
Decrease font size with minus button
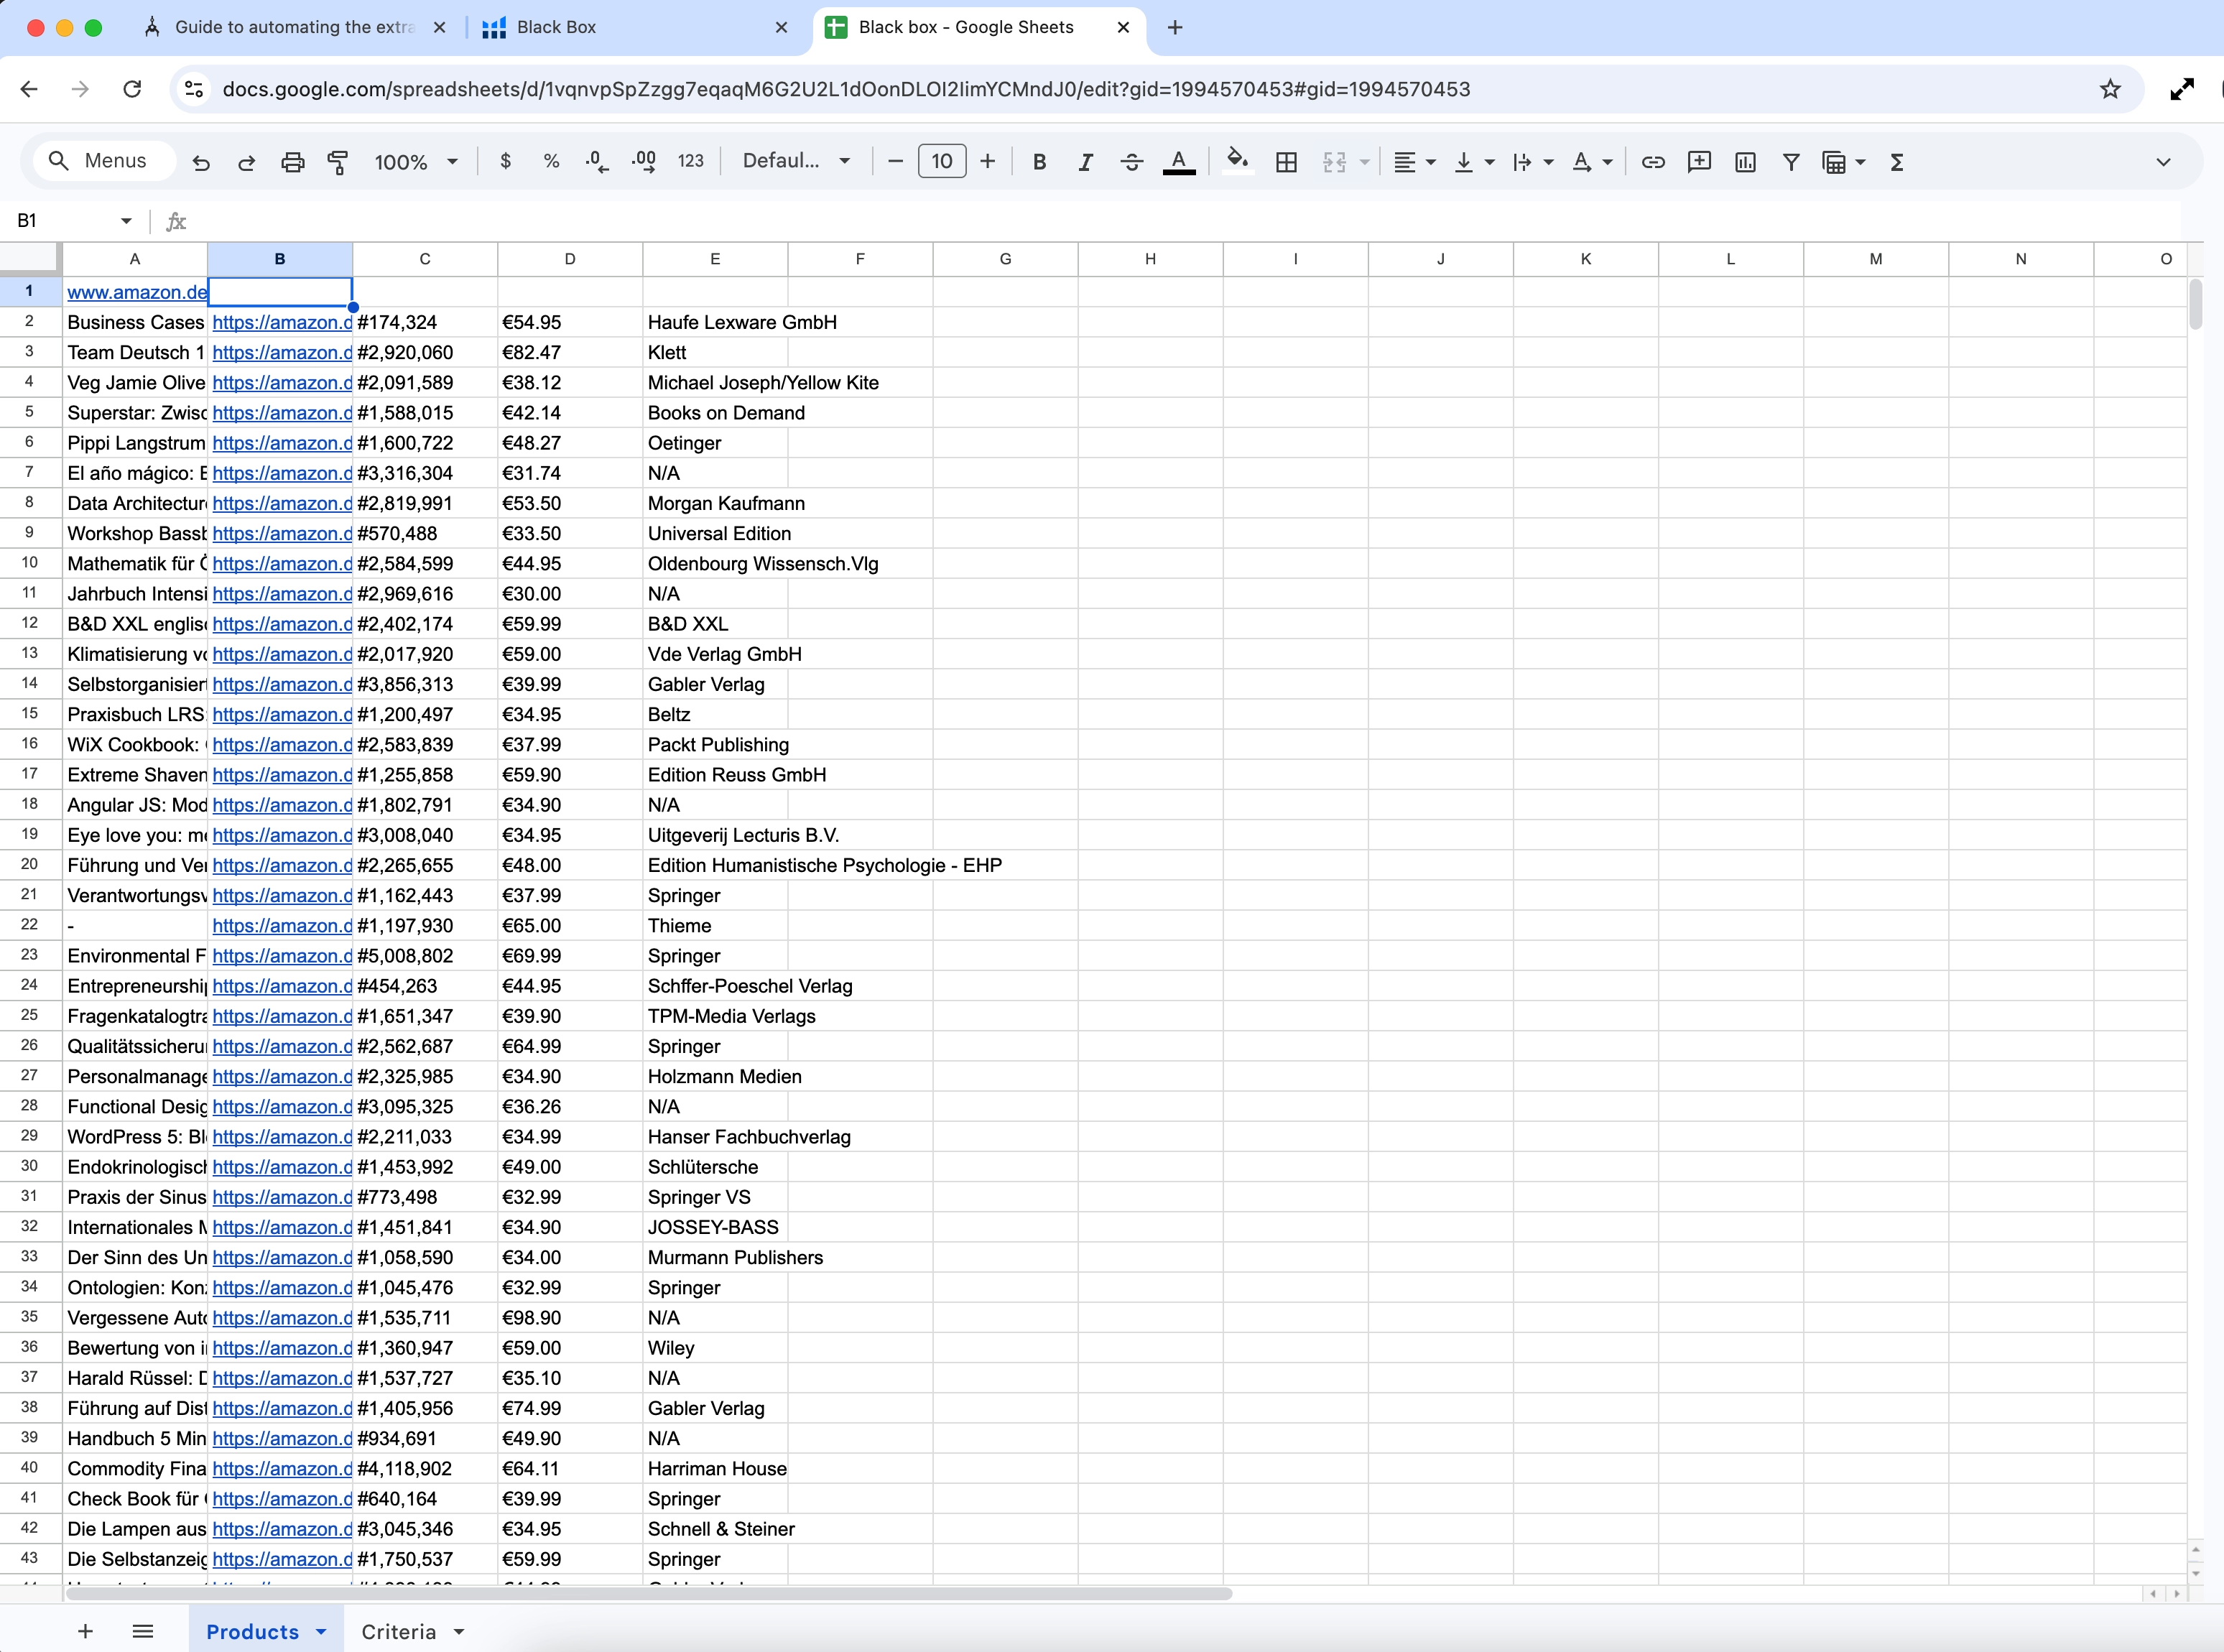coord(895,161)
